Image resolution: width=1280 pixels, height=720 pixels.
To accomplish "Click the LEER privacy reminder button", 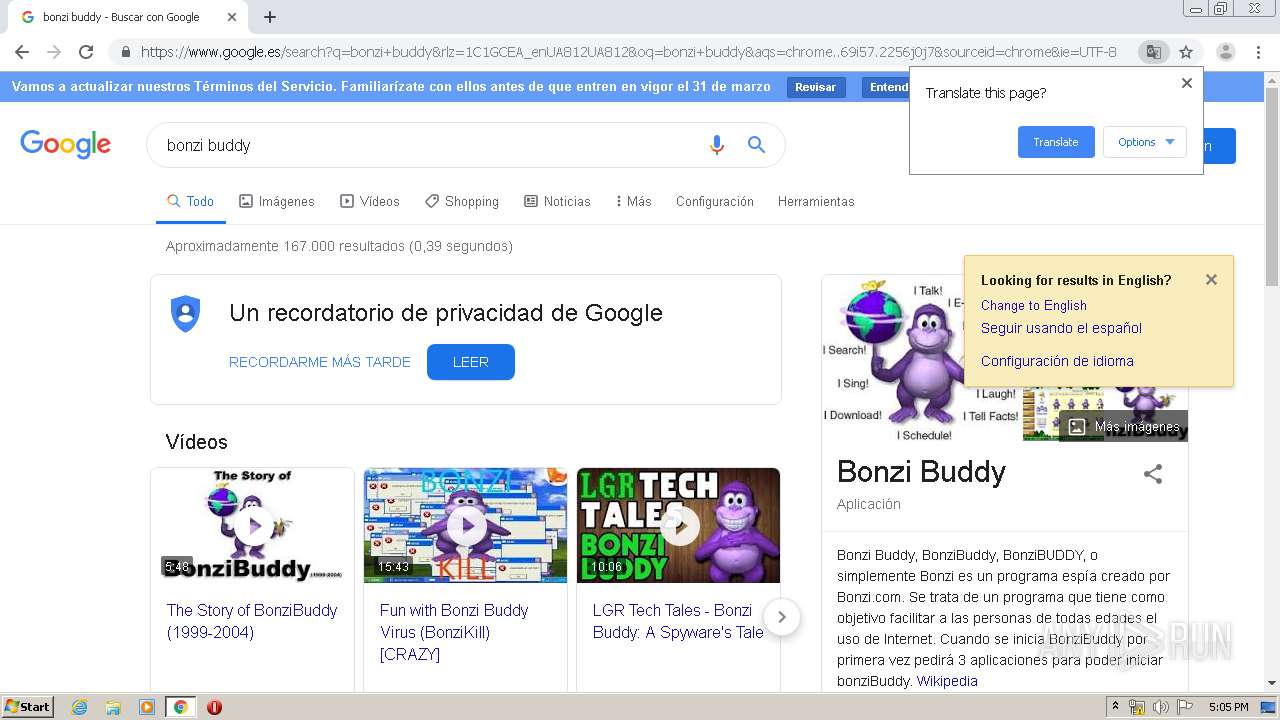I will [x=470, y=362].
